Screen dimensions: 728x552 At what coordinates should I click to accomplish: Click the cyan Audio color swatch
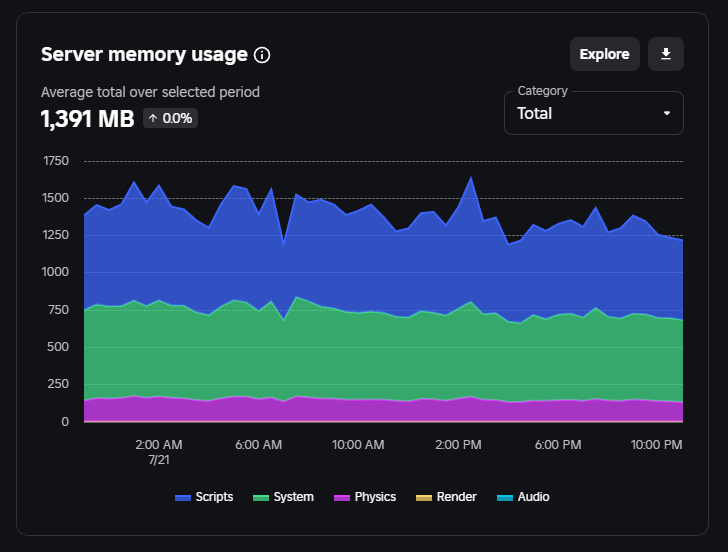coord(505,498)
